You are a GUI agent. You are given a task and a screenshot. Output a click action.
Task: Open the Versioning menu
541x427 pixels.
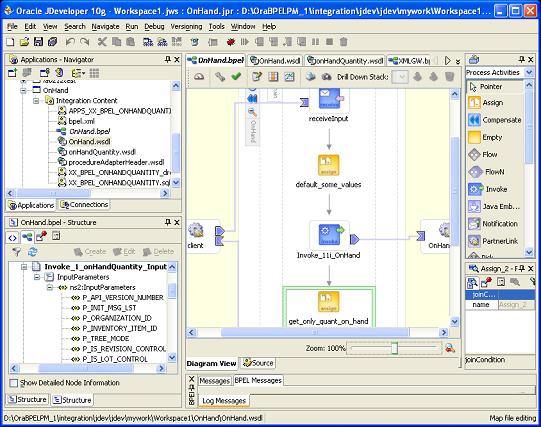point(186,26)
